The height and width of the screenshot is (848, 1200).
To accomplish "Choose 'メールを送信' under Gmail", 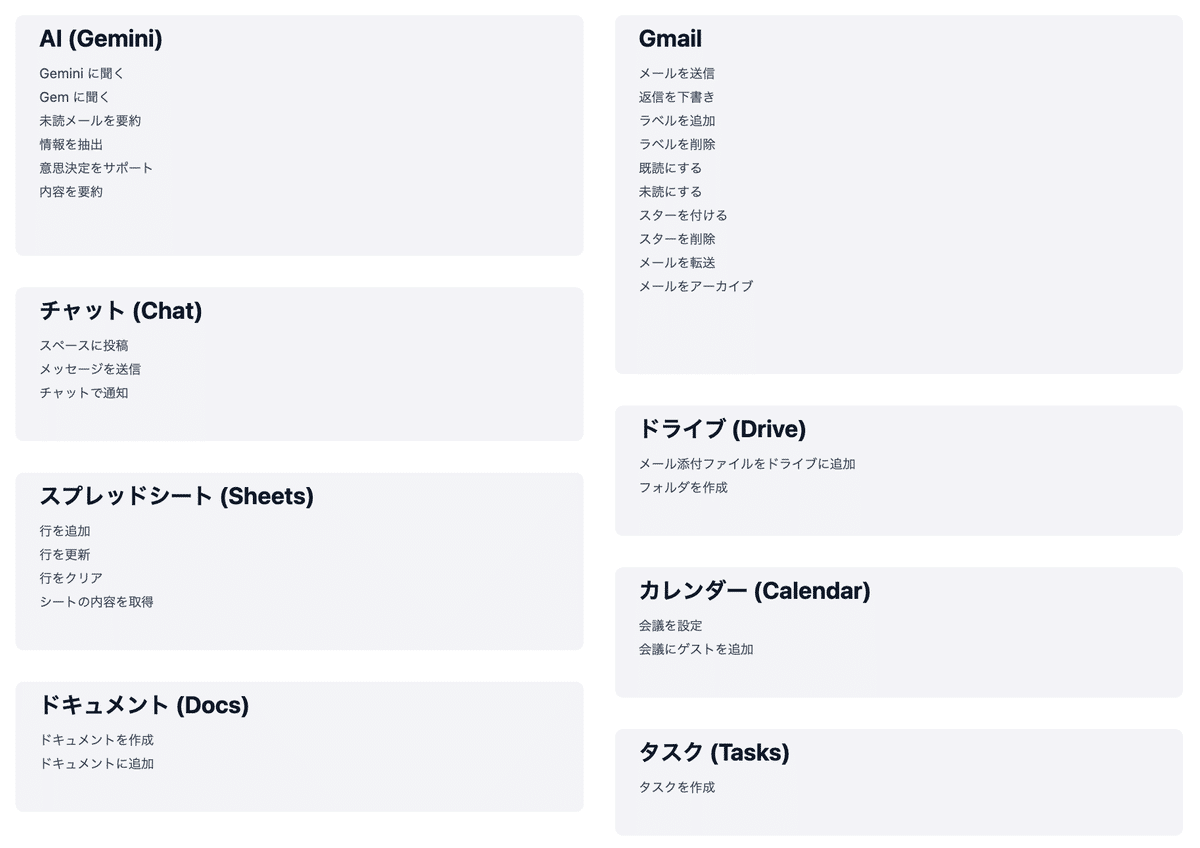I will 677,73.
